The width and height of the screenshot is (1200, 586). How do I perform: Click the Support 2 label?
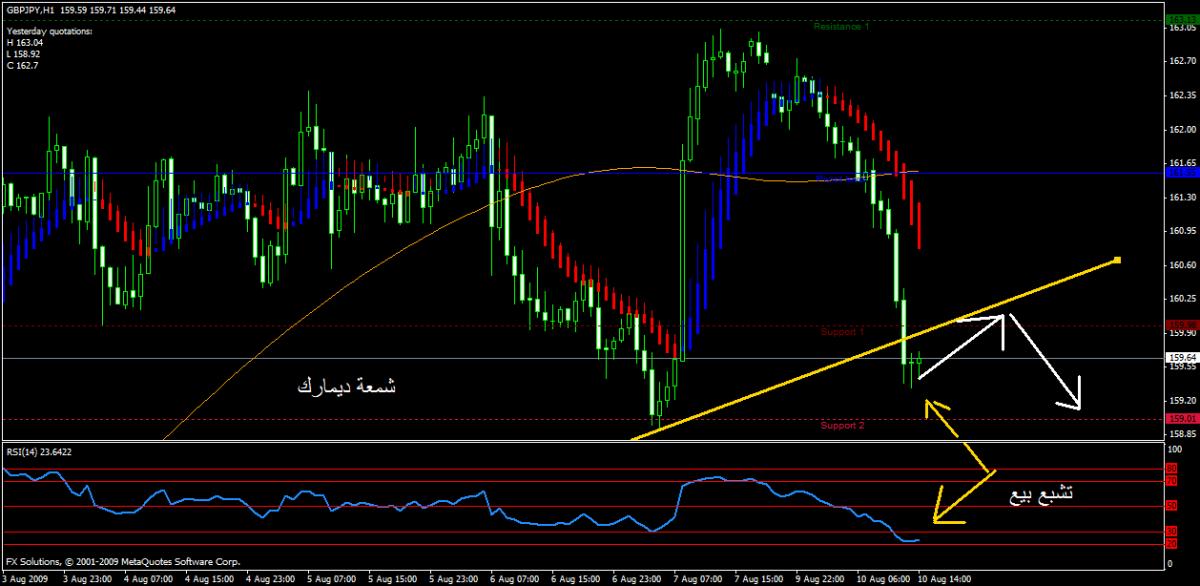842,426
